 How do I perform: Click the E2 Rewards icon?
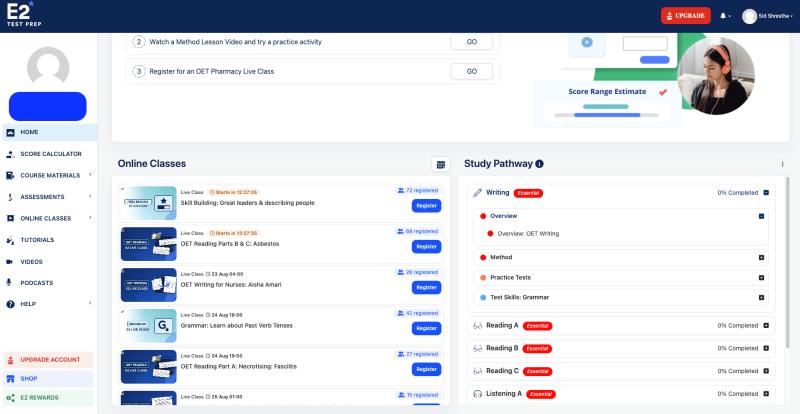(10, 398)
